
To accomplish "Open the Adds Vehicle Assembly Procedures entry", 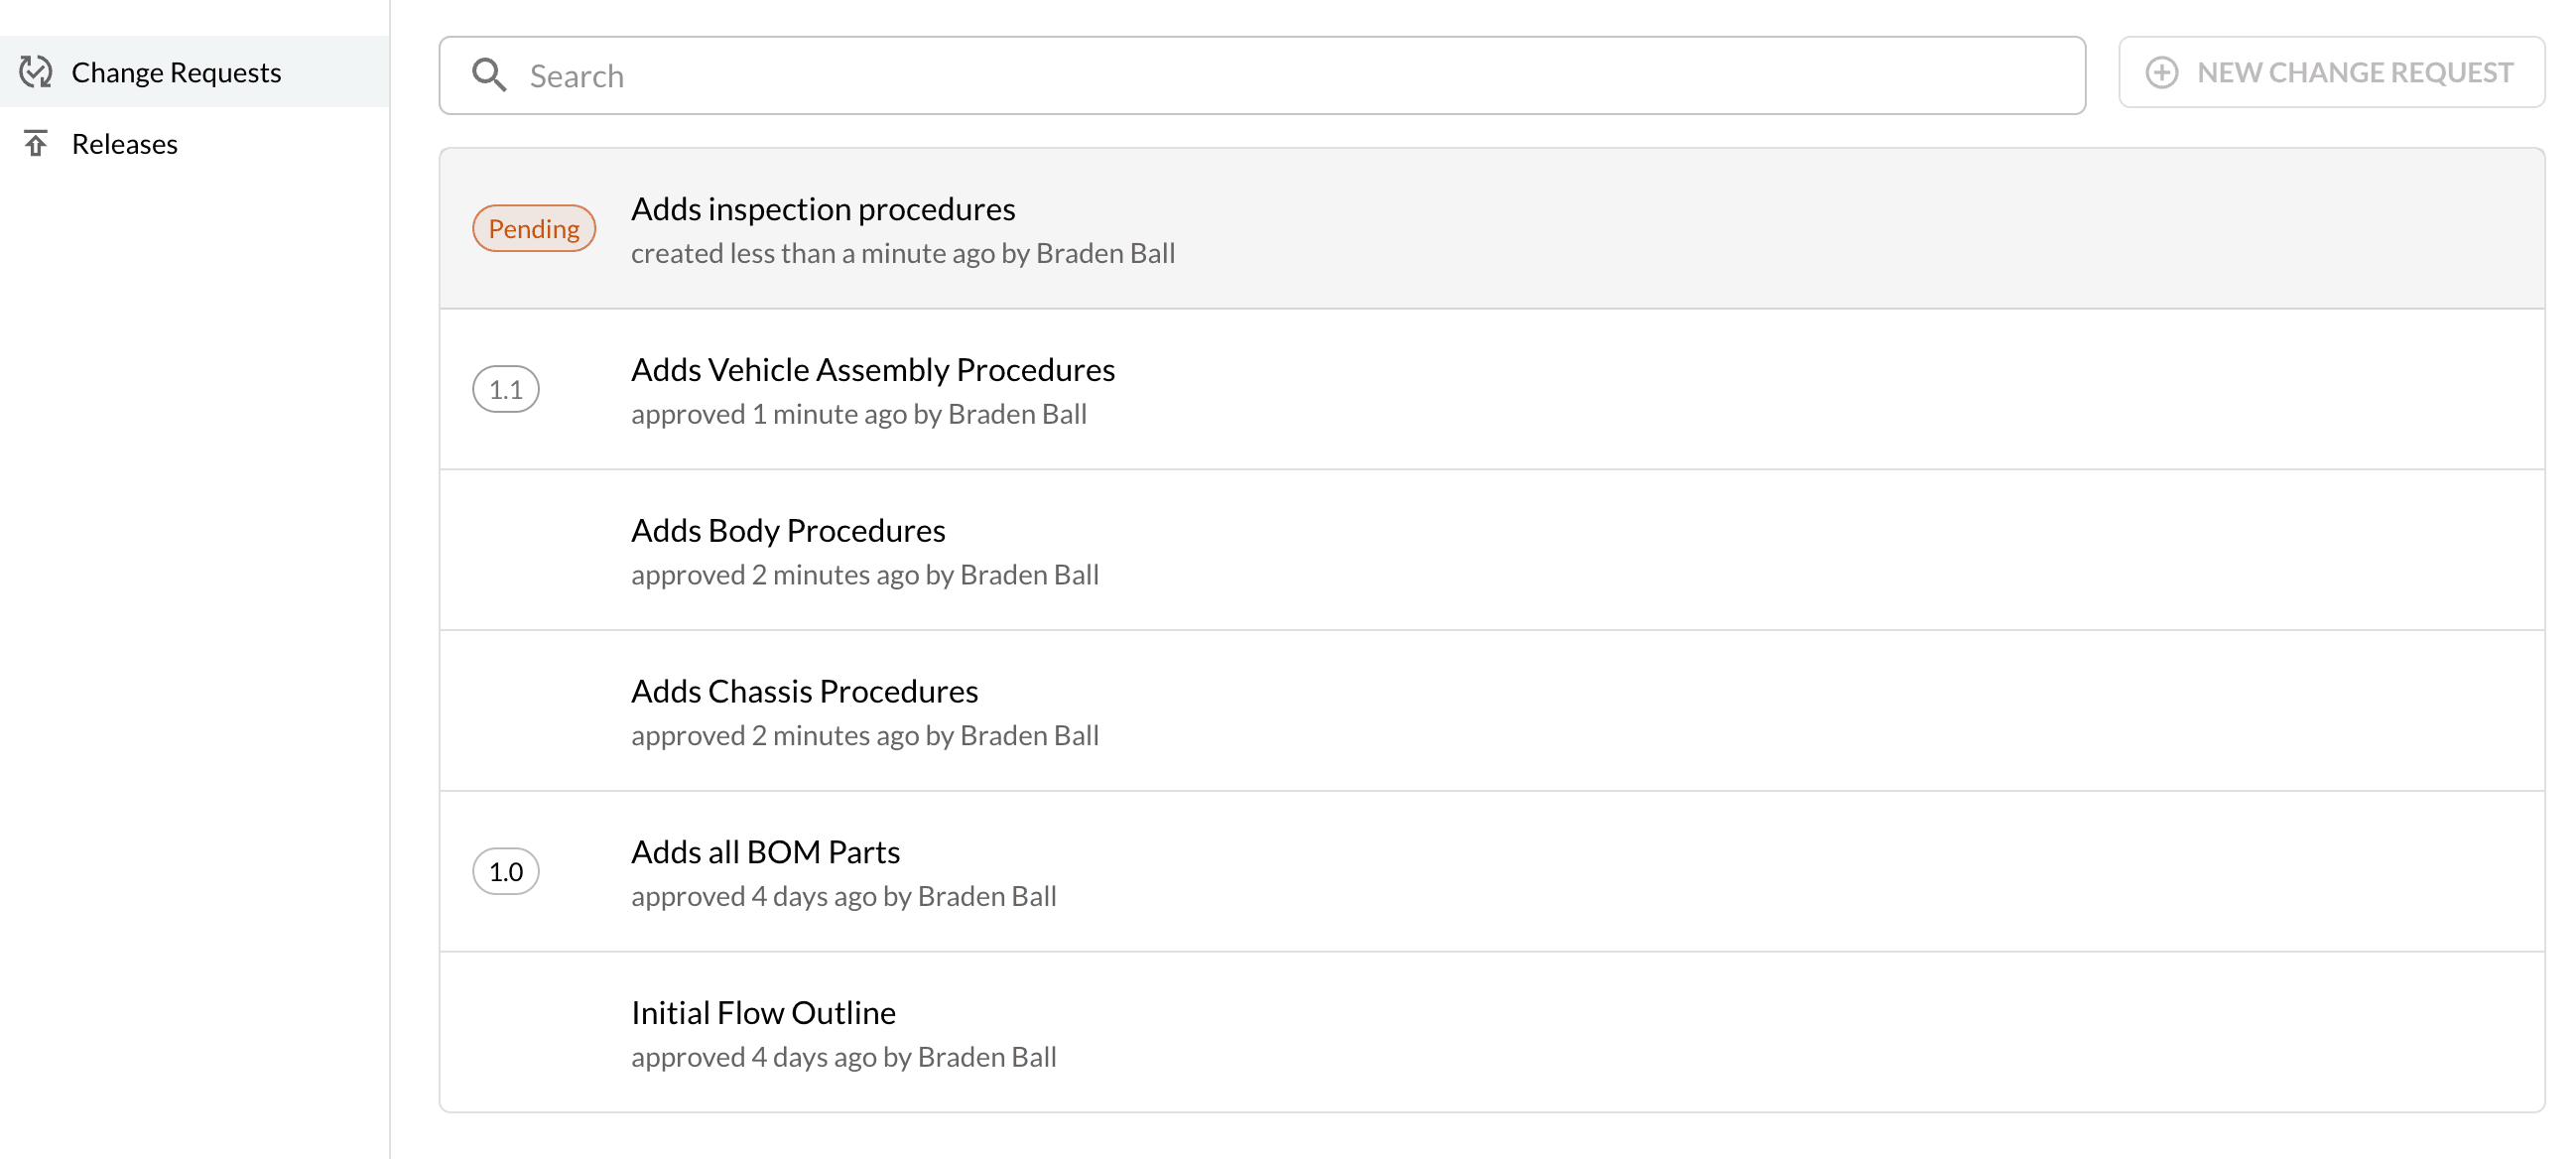I will point(873,369).
